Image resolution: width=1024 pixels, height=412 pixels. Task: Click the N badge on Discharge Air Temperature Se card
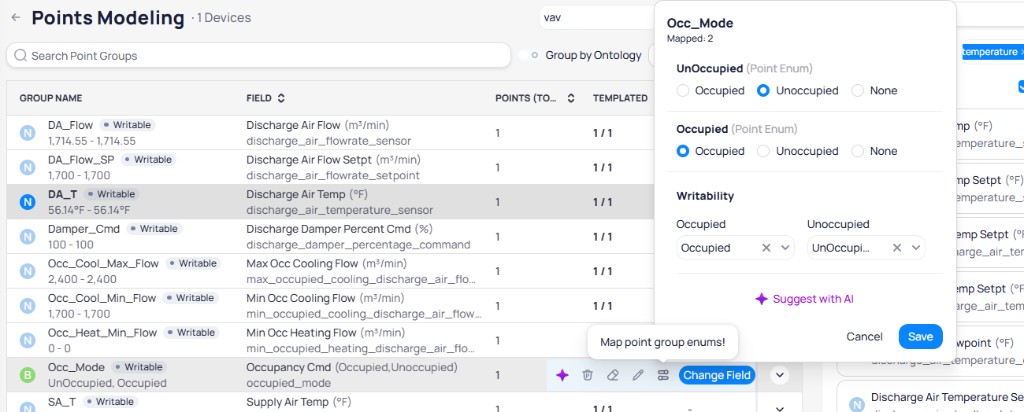point(856,405)
